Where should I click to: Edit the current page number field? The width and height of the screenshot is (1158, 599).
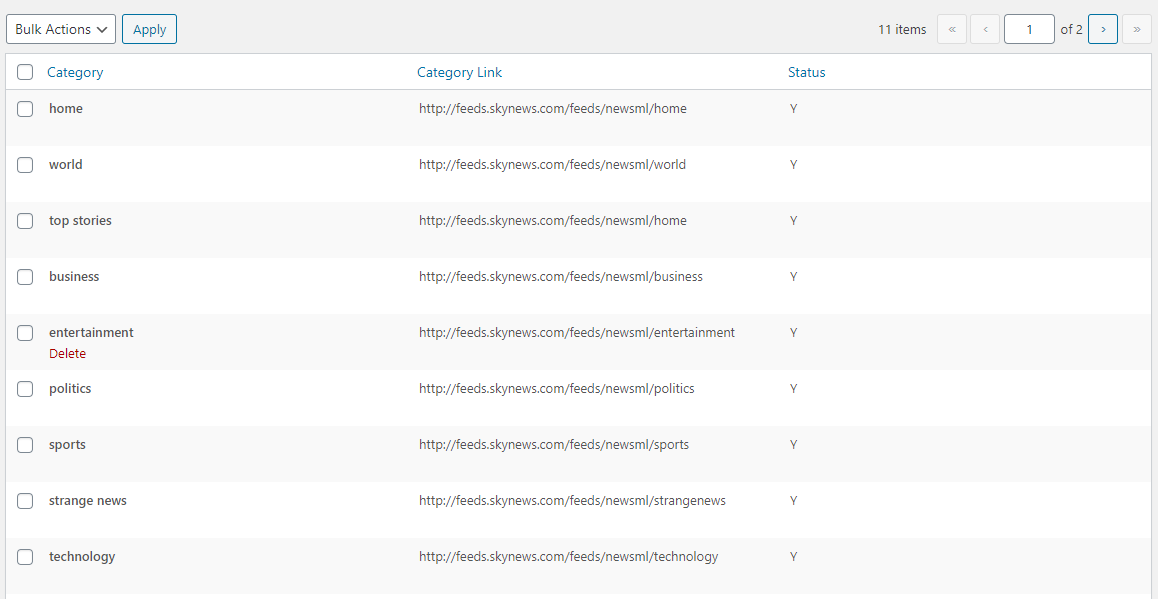pos(1028,29)
